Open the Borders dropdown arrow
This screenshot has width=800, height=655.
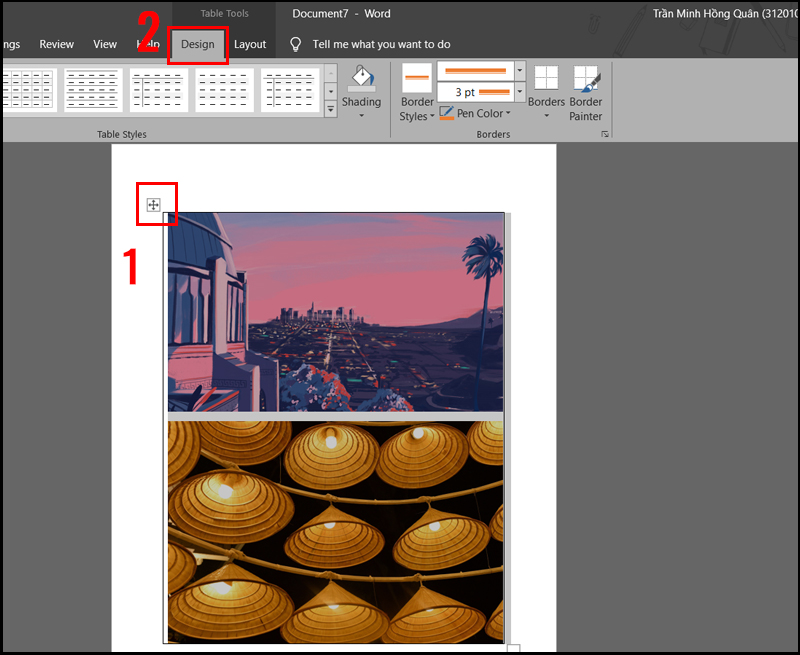(546, 116)
